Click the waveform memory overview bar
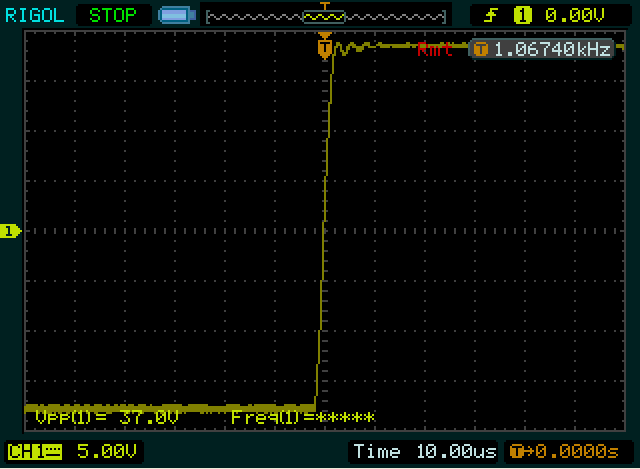640x469 pixels. pos(326,17)
